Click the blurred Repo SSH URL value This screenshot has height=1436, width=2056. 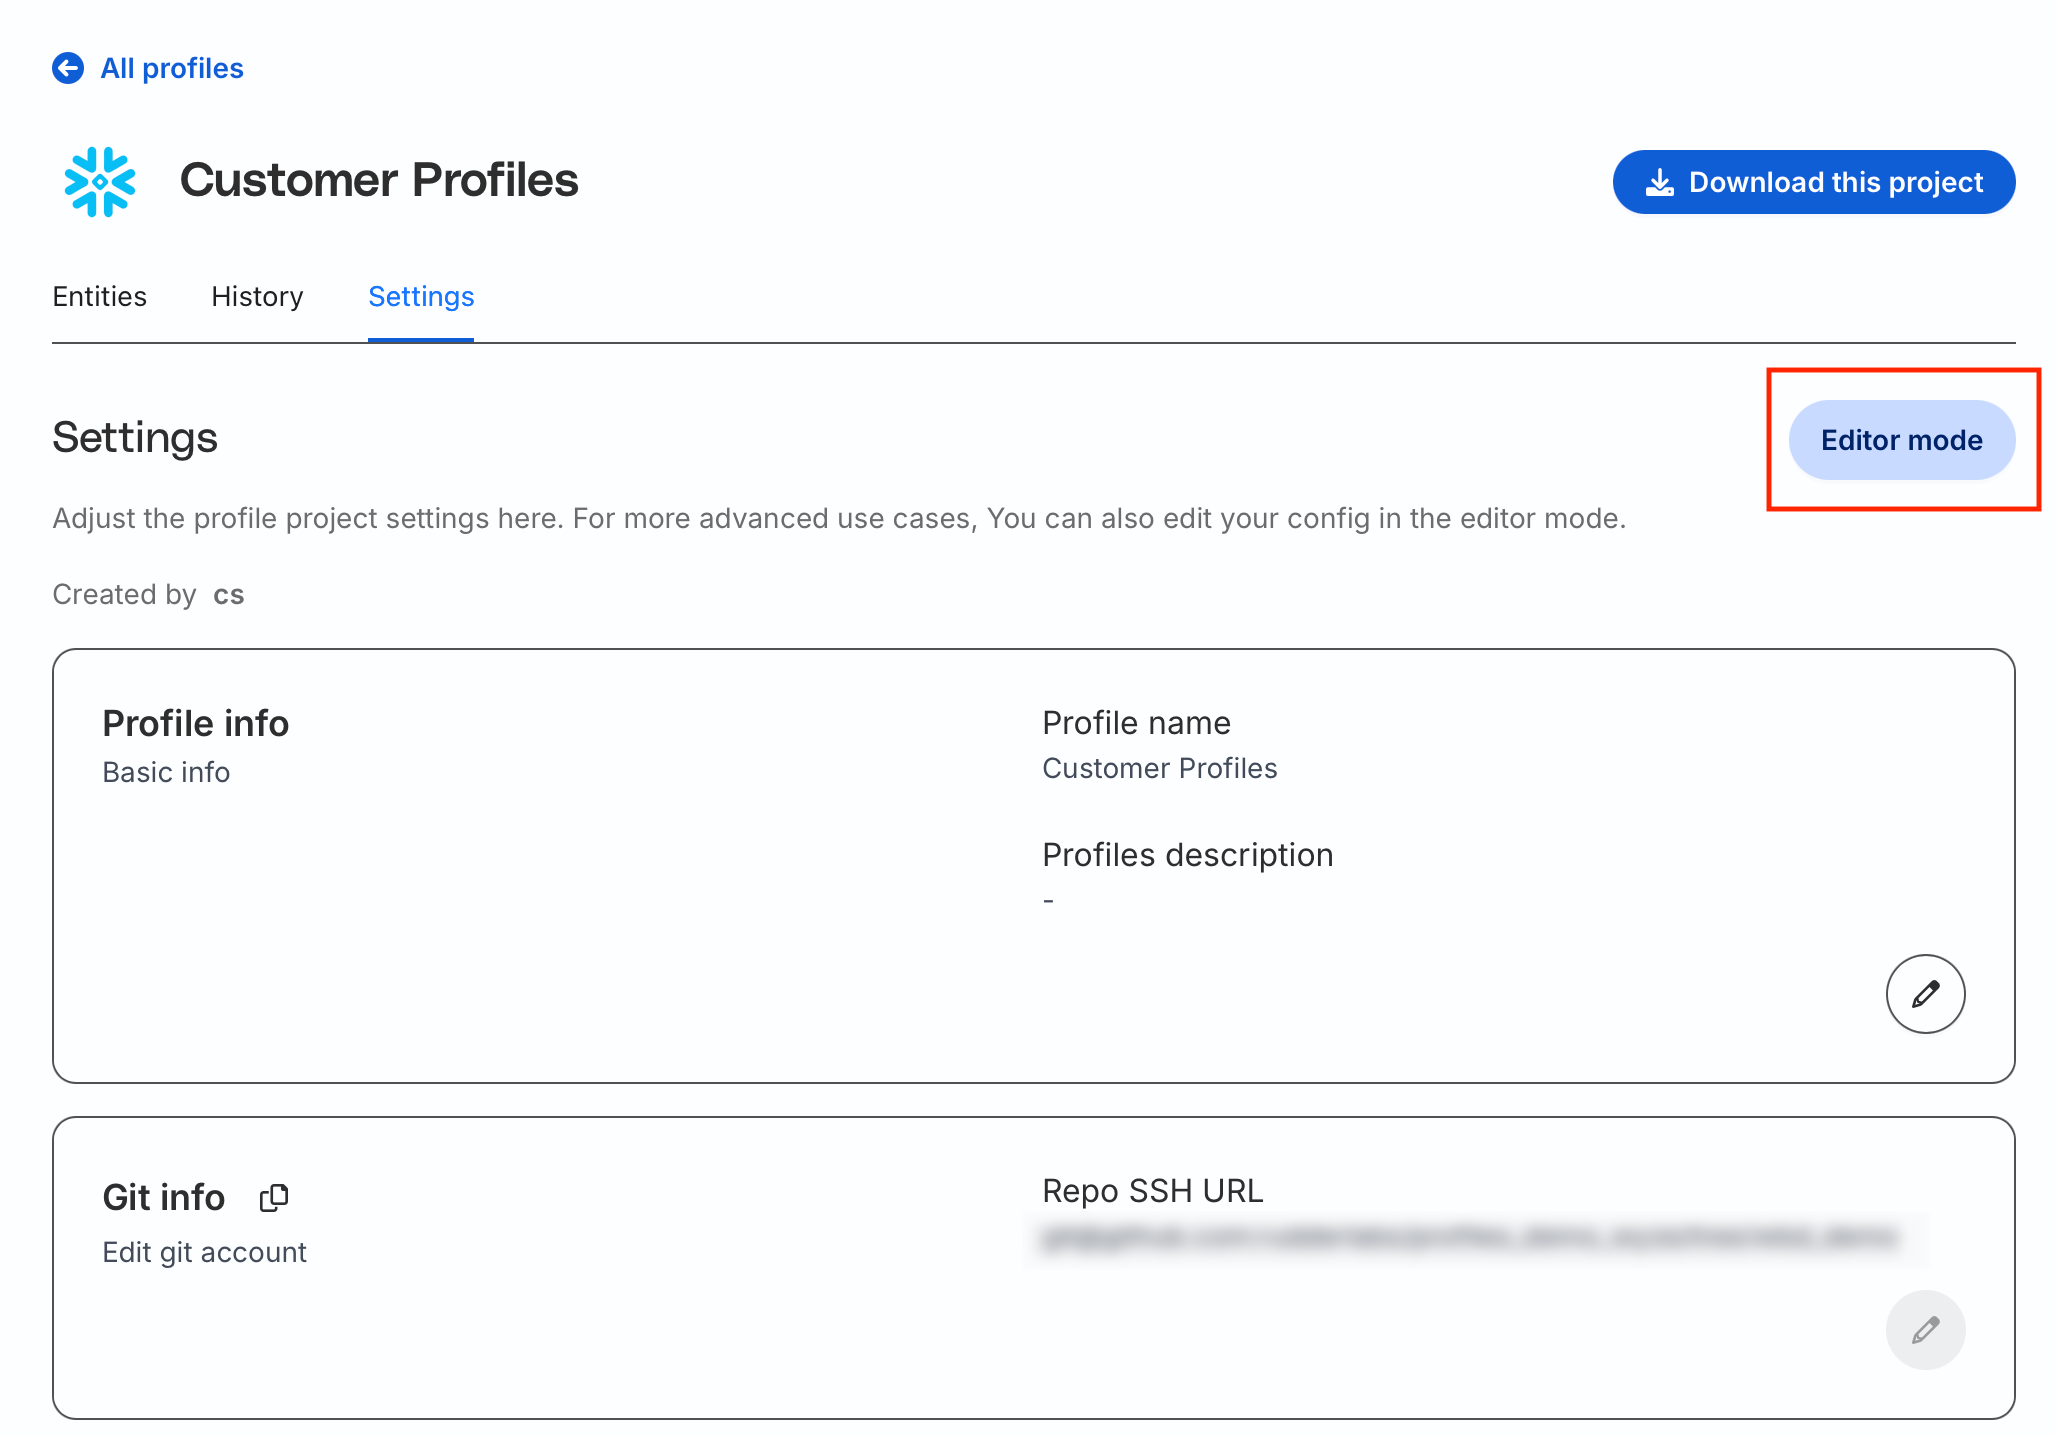[1470, 1238]
